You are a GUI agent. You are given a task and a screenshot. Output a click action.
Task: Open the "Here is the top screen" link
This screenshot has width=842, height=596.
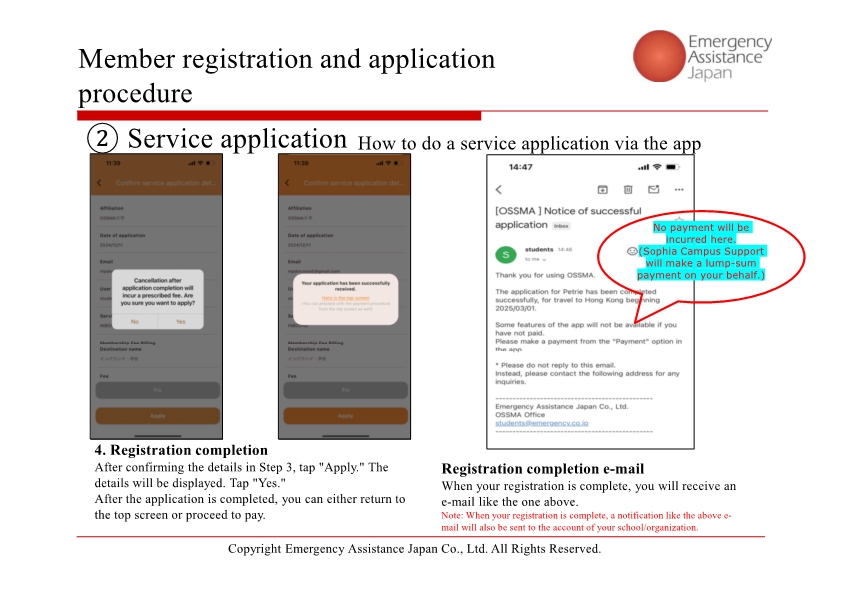[345, 298]
